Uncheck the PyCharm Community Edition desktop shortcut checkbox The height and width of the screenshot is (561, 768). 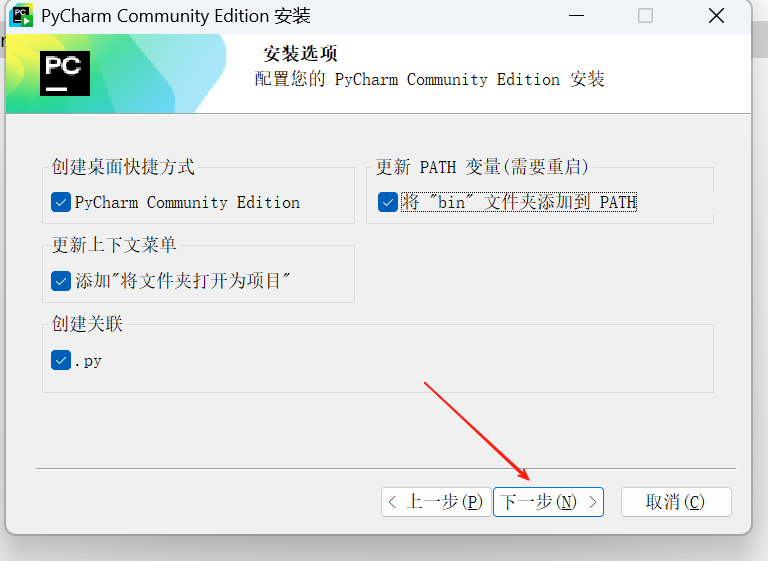tap(61, 202)
